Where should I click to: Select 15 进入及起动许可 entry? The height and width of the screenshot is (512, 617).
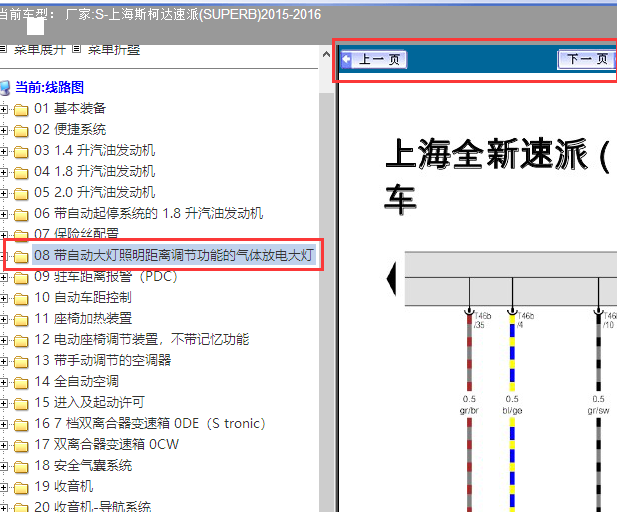click(x=89, y=402)
